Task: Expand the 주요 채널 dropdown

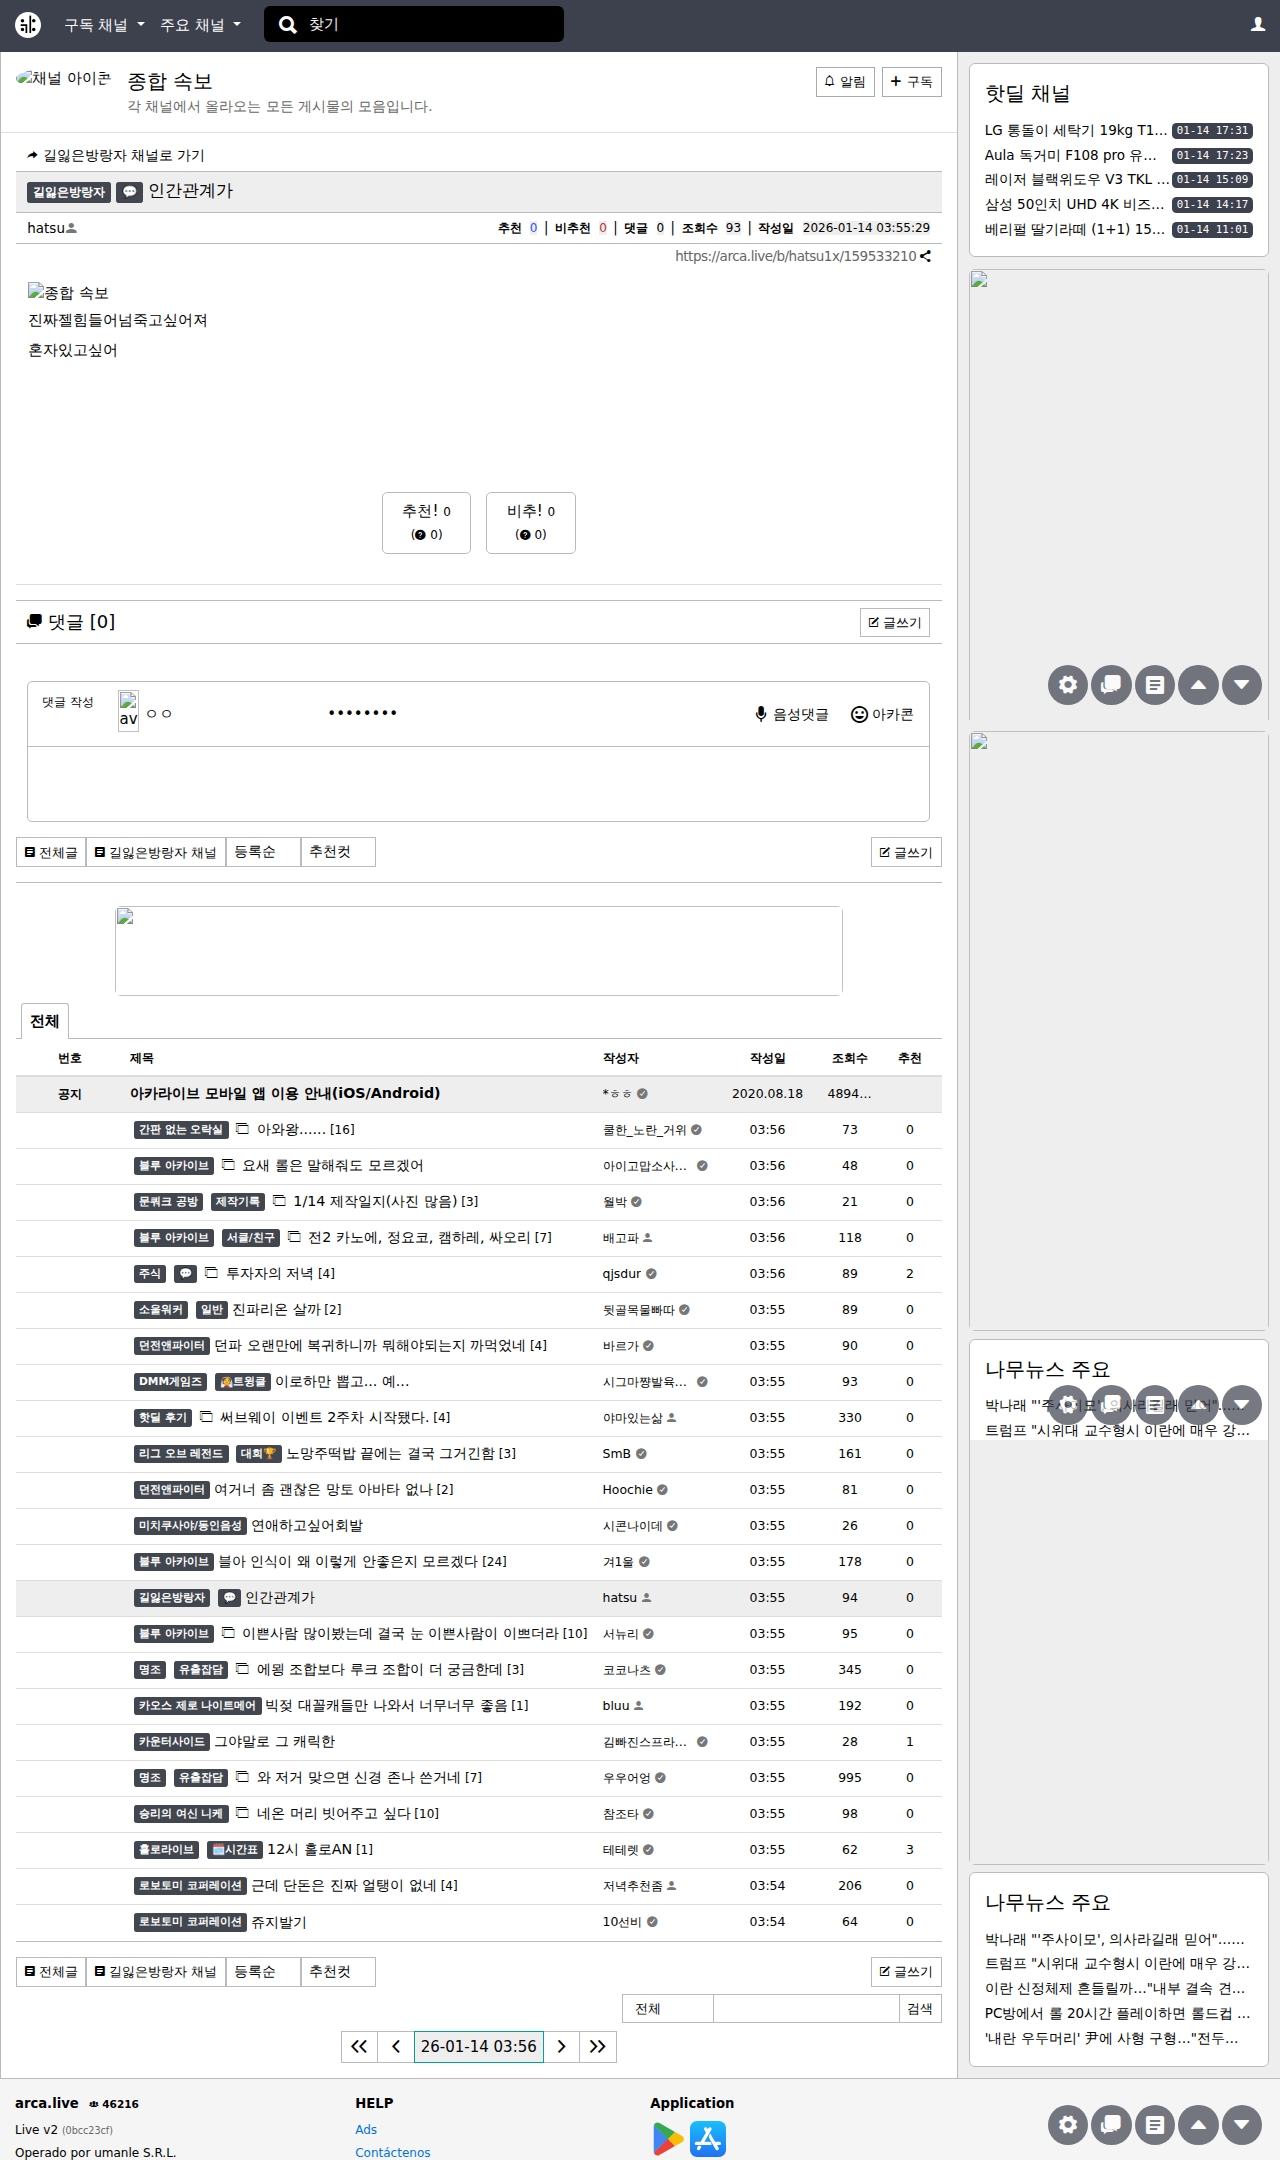Action: click(x=200, y=25)
